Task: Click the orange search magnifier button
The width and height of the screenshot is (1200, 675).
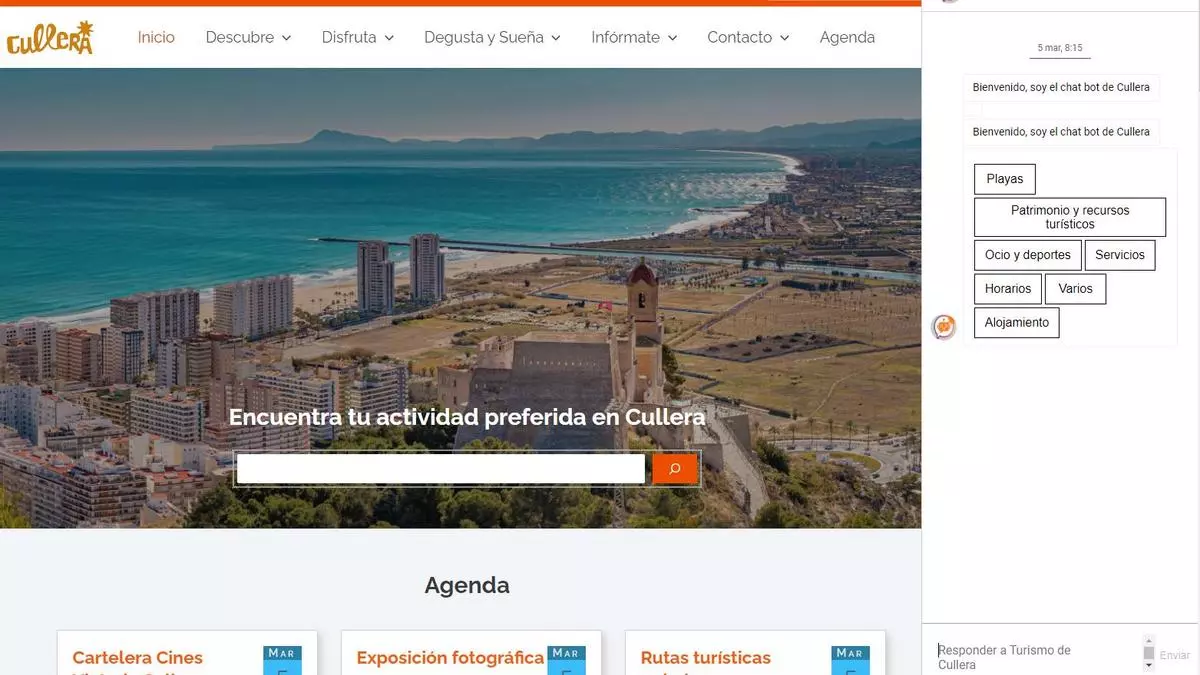Action: coord(675,469)
